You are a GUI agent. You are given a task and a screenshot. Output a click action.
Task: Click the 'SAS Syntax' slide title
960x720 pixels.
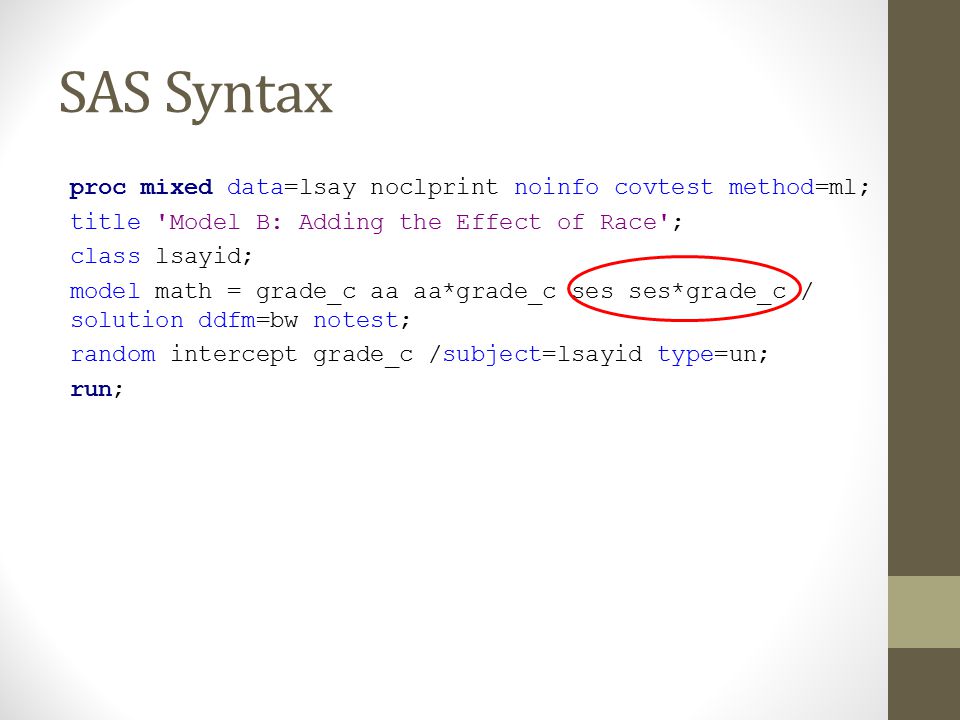tap(196, 95)
